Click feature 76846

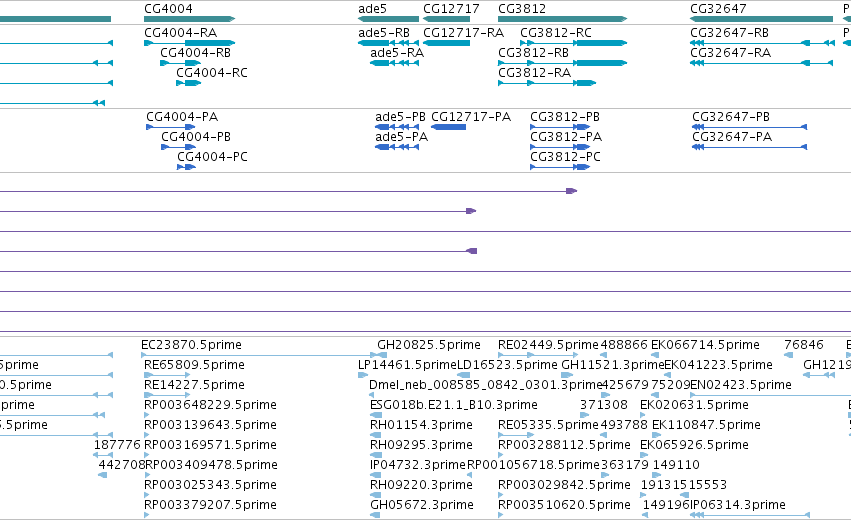[804, 345]
